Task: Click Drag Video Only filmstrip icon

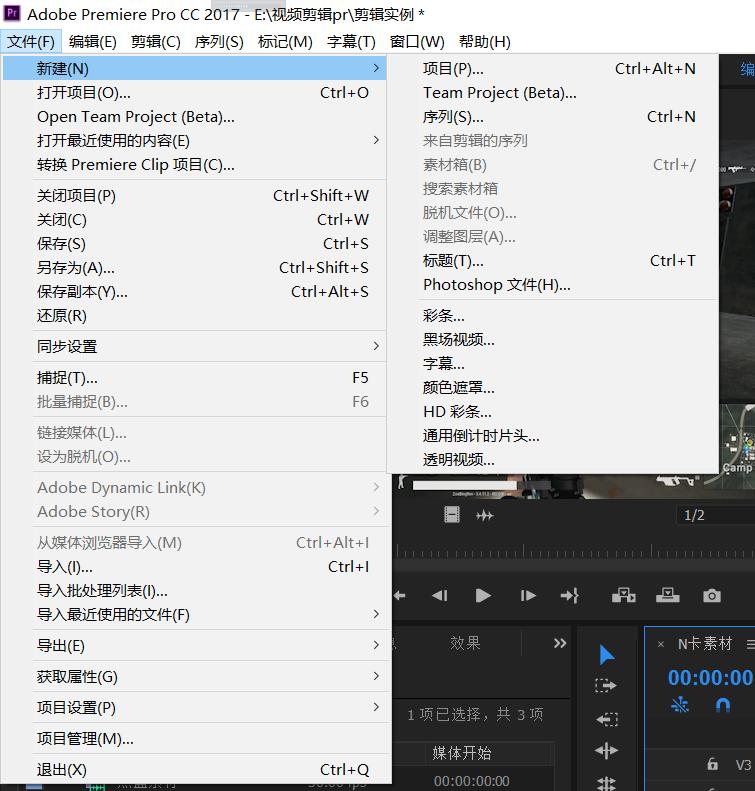Action: coord(452,515)
